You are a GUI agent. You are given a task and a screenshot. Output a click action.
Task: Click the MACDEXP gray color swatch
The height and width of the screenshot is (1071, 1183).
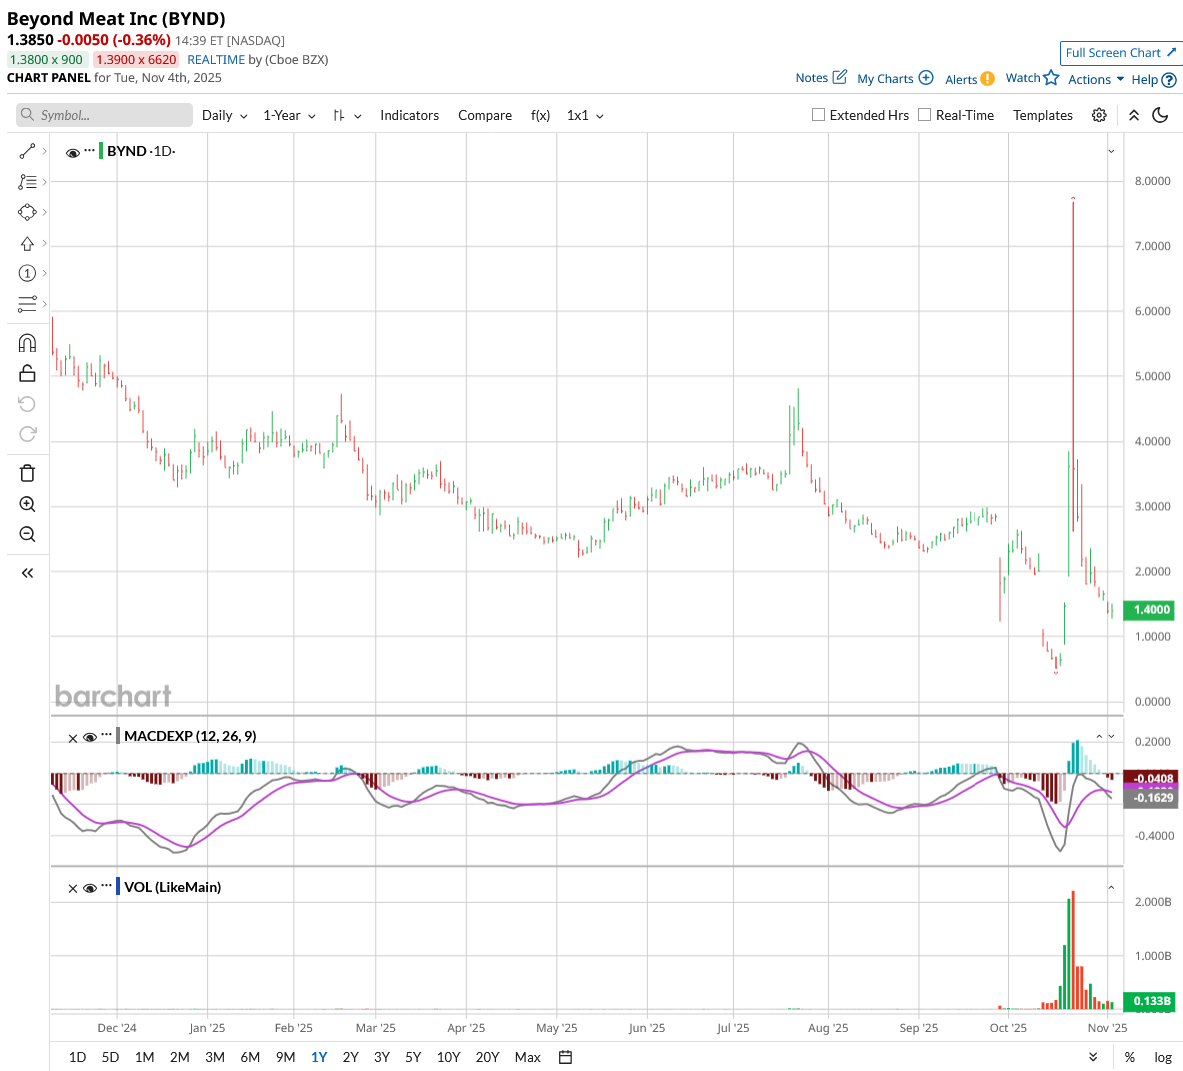(118, 736)
